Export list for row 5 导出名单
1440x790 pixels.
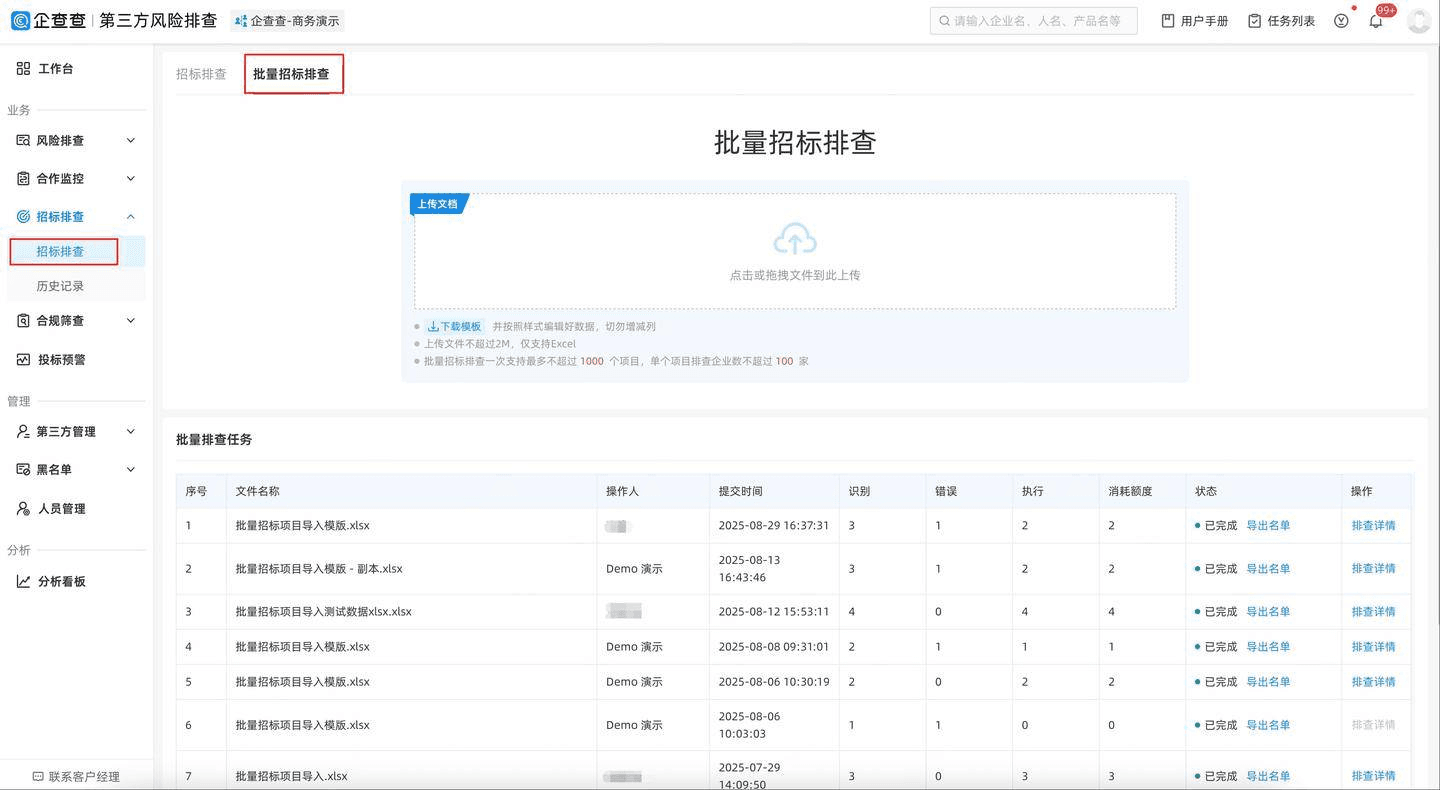[1268, 682]
